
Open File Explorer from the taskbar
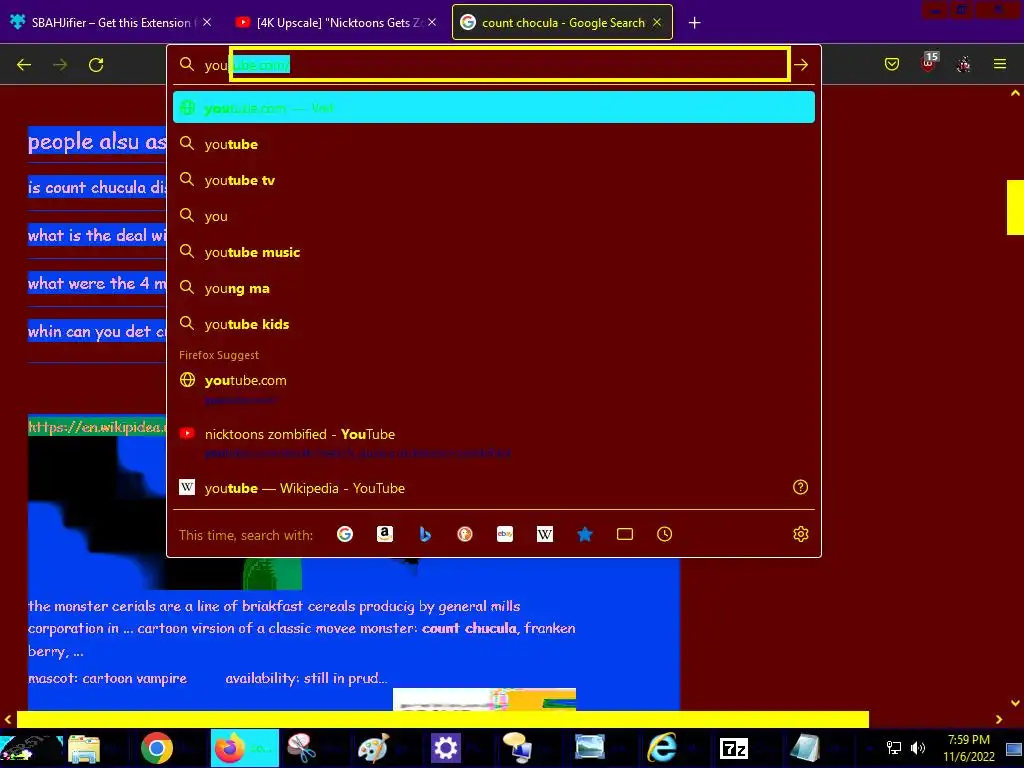pyautogui.click(x=84, y=748)
